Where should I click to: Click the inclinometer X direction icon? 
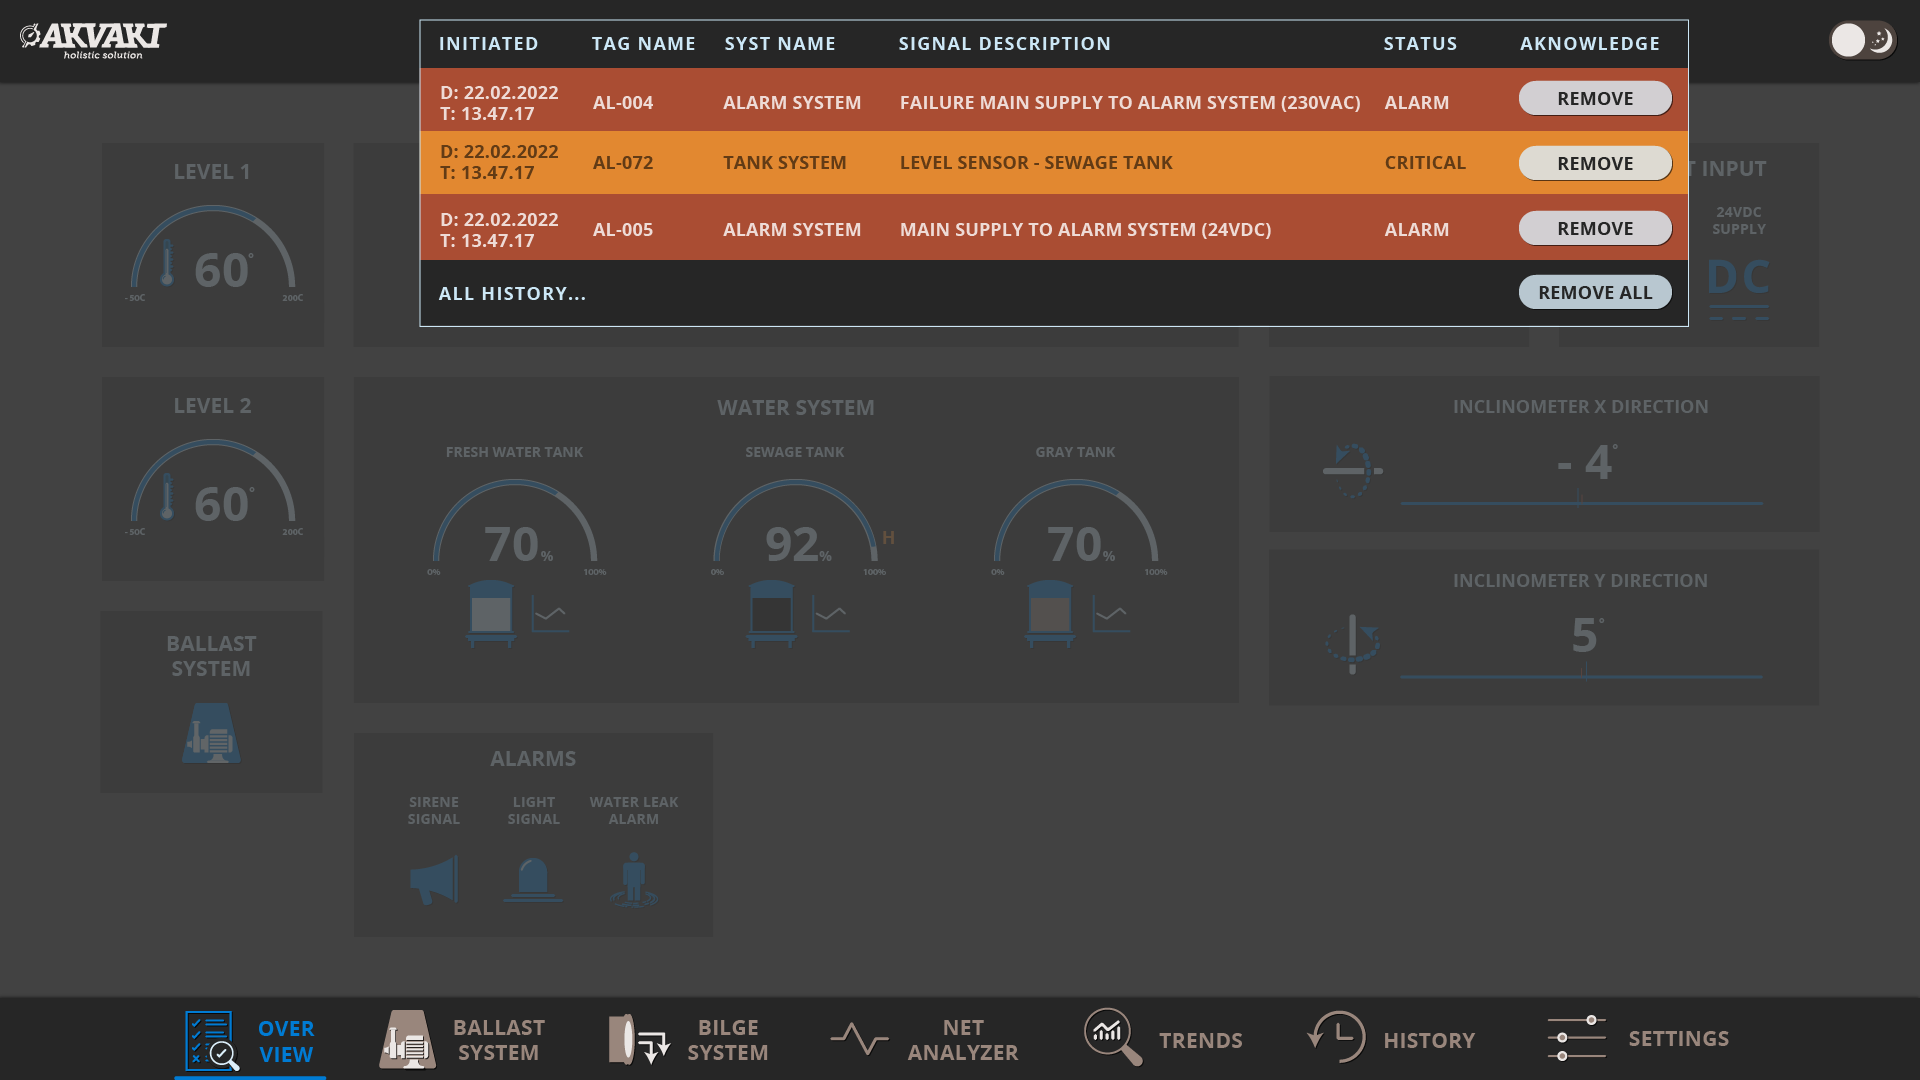click(1352, 470)
